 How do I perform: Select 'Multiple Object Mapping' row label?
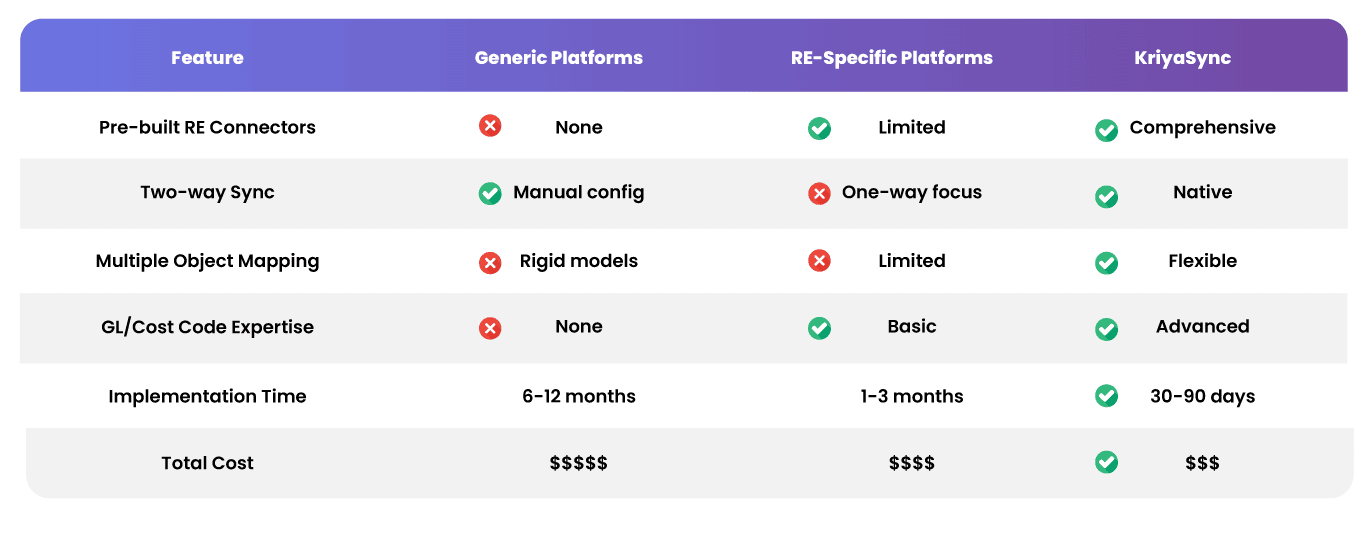click(207, 261)
